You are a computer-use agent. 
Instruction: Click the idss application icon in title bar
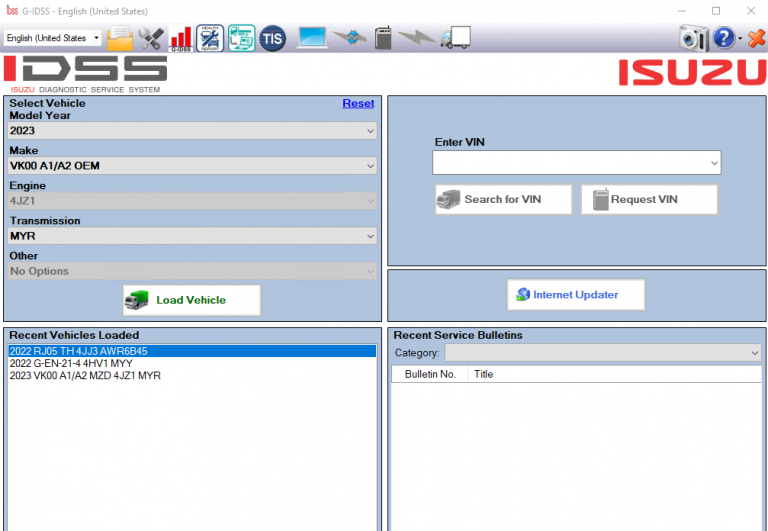click(x=12, y=11)
